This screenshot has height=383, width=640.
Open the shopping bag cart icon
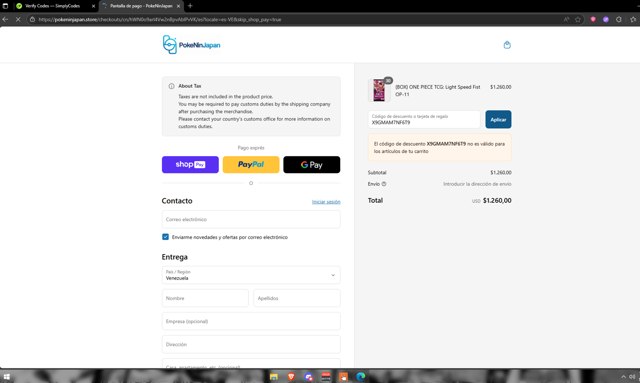click(507, 45)
